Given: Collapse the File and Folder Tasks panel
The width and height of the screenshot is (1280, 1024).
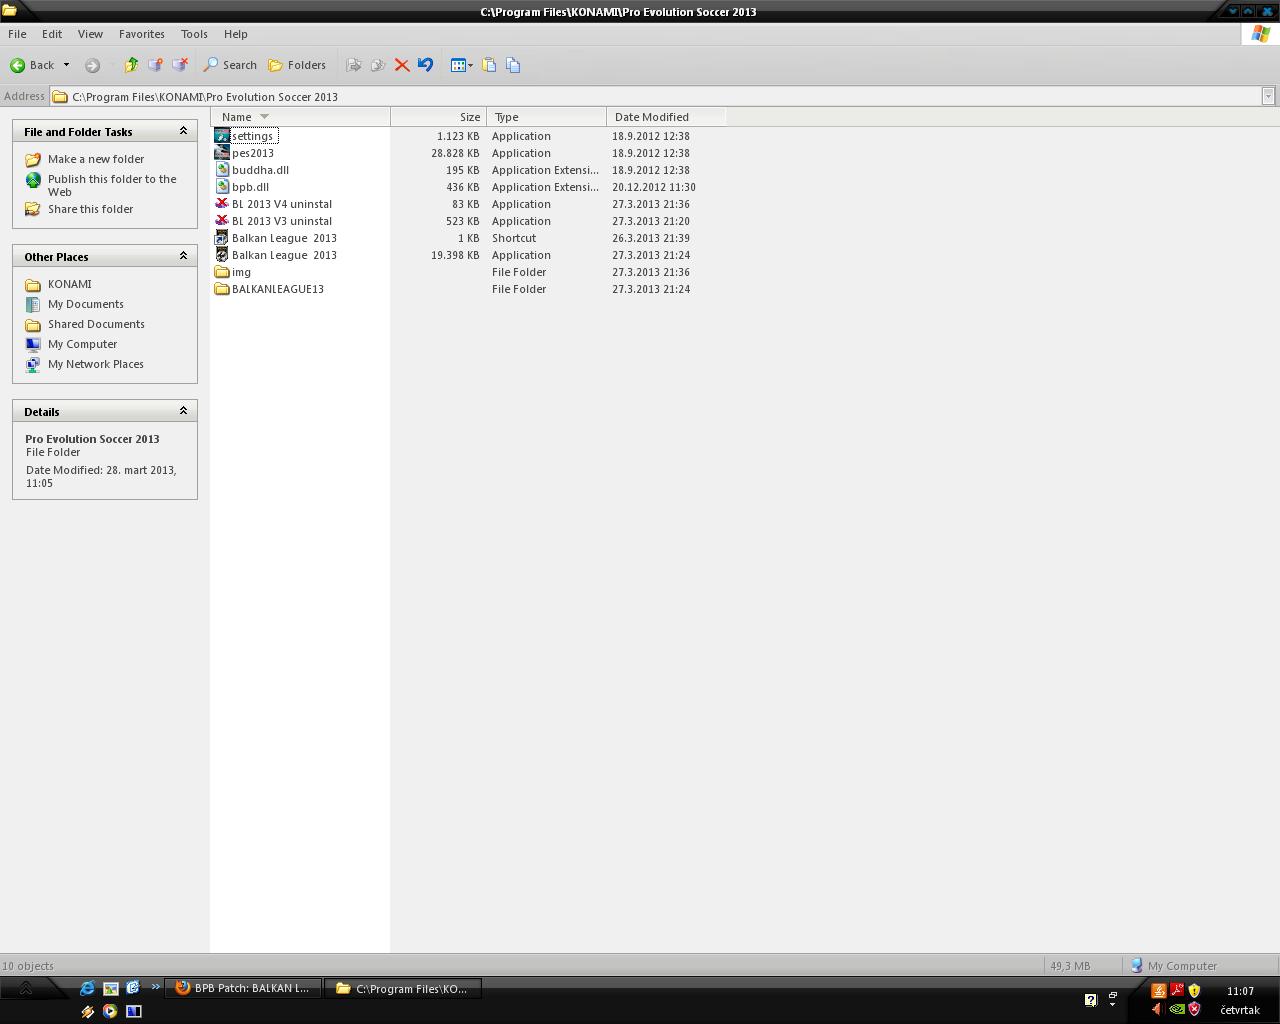Looking at the screenshot, I should click(x=183, y=131).
